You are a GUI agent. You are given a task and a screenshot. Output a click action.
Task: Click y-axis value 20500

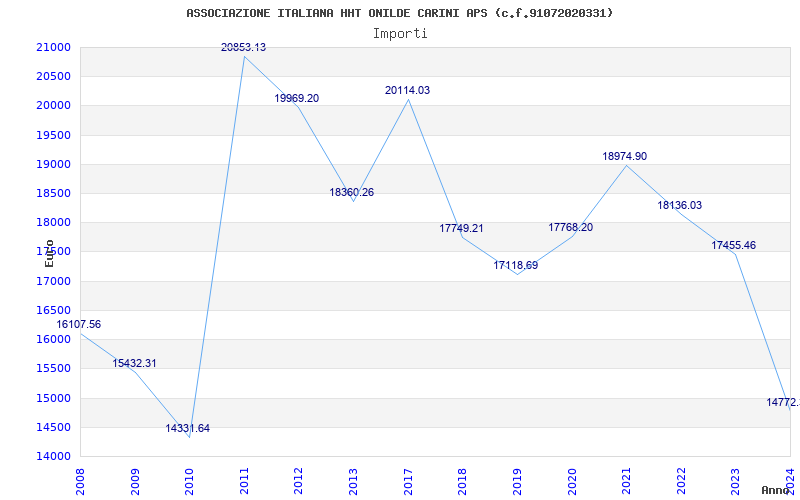pos(53,77)
